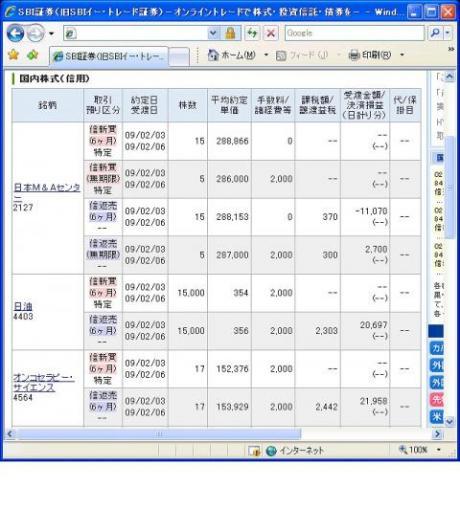Click the red 先 sidebar button

(437, 400)
